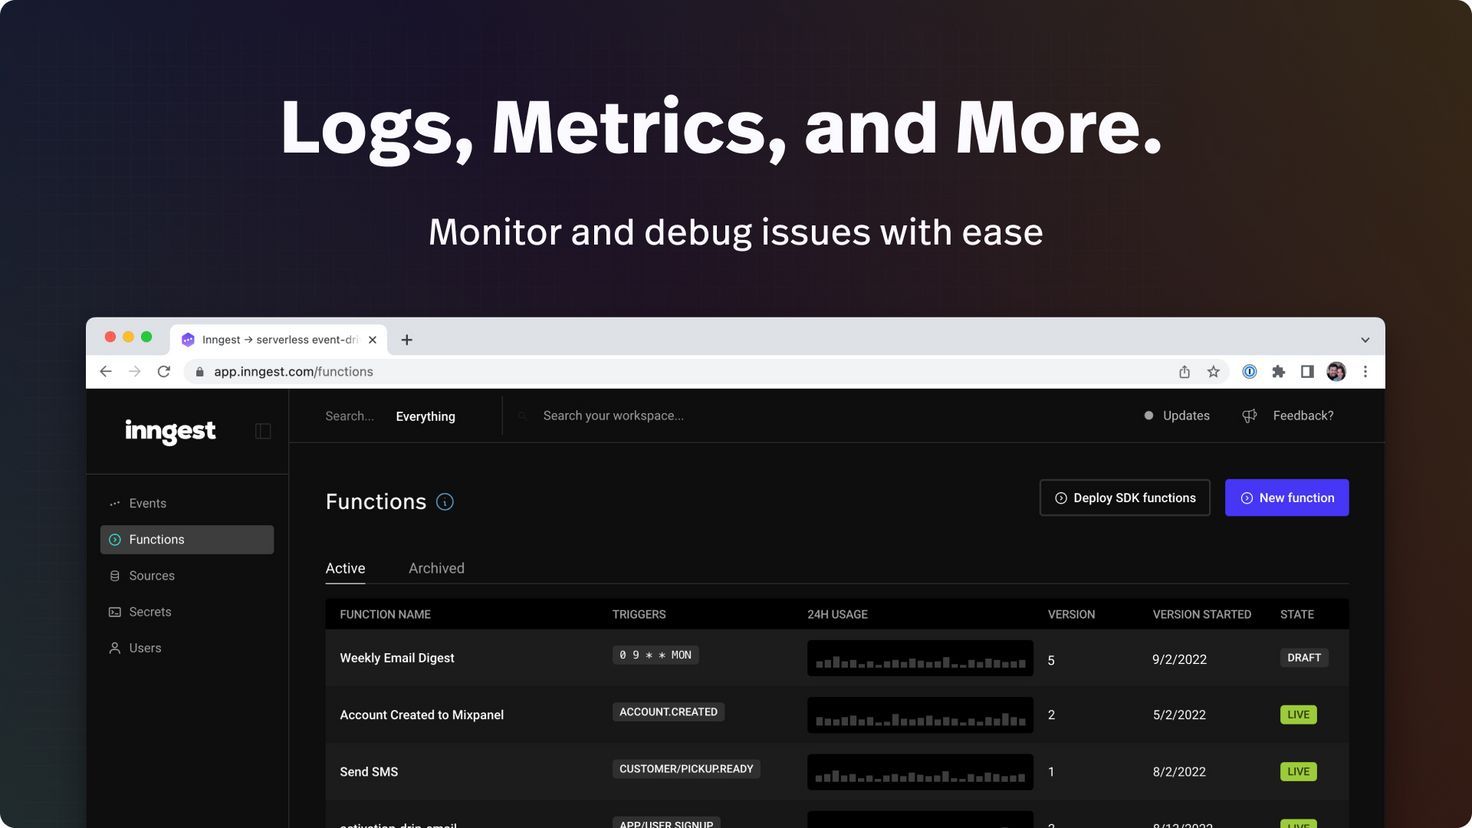Click the browser forward arrow
Screen dimensions: 1472x828
click(135, 371)
